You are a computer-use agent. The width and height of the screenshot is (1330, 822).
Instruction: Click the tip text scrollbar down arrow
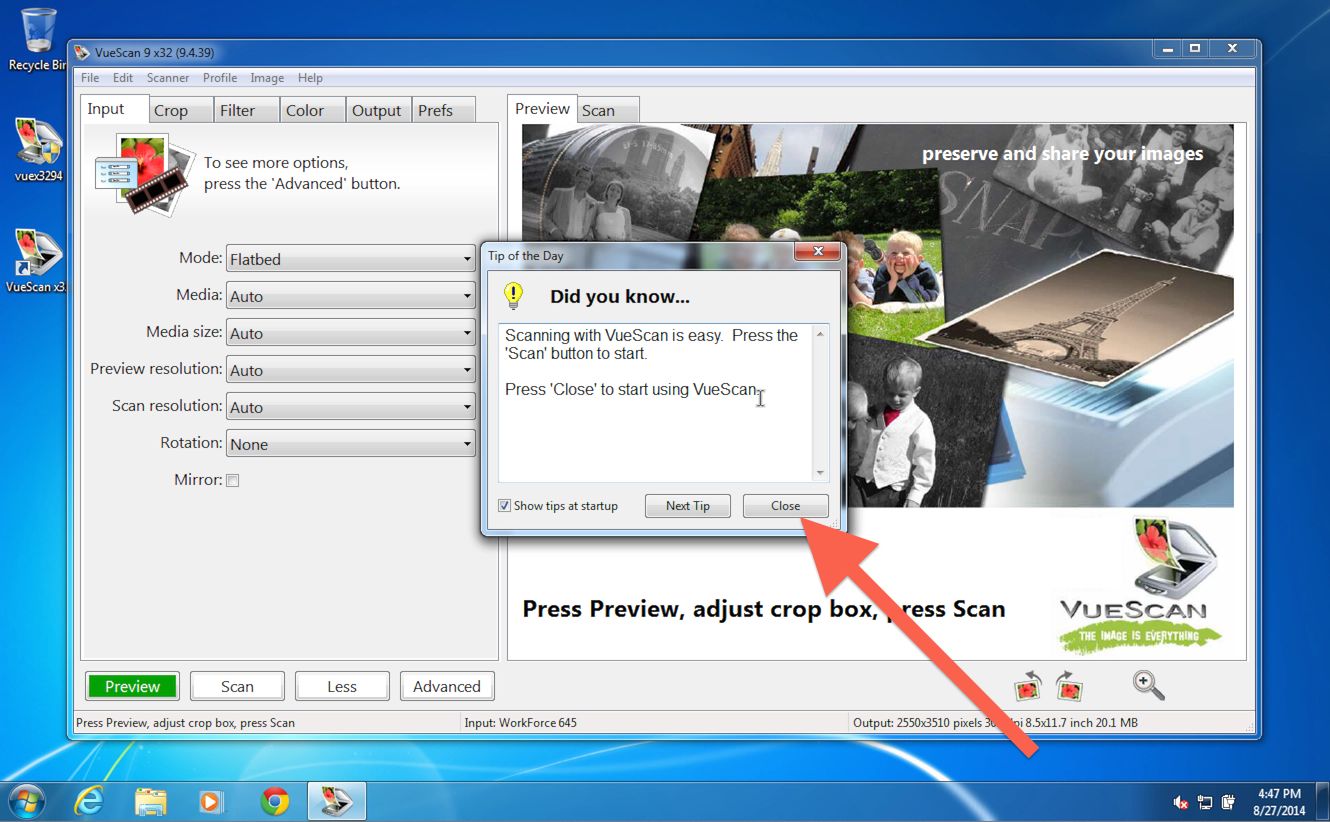click(x=820, y=473)
